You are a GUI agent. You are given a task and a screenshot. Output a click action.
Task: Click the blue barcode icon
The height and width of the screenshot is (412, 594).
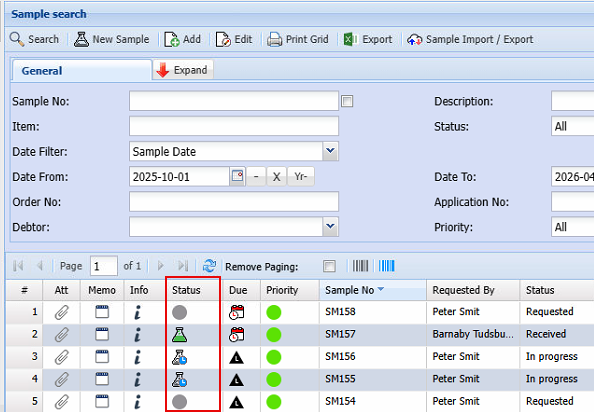[386, 266]
